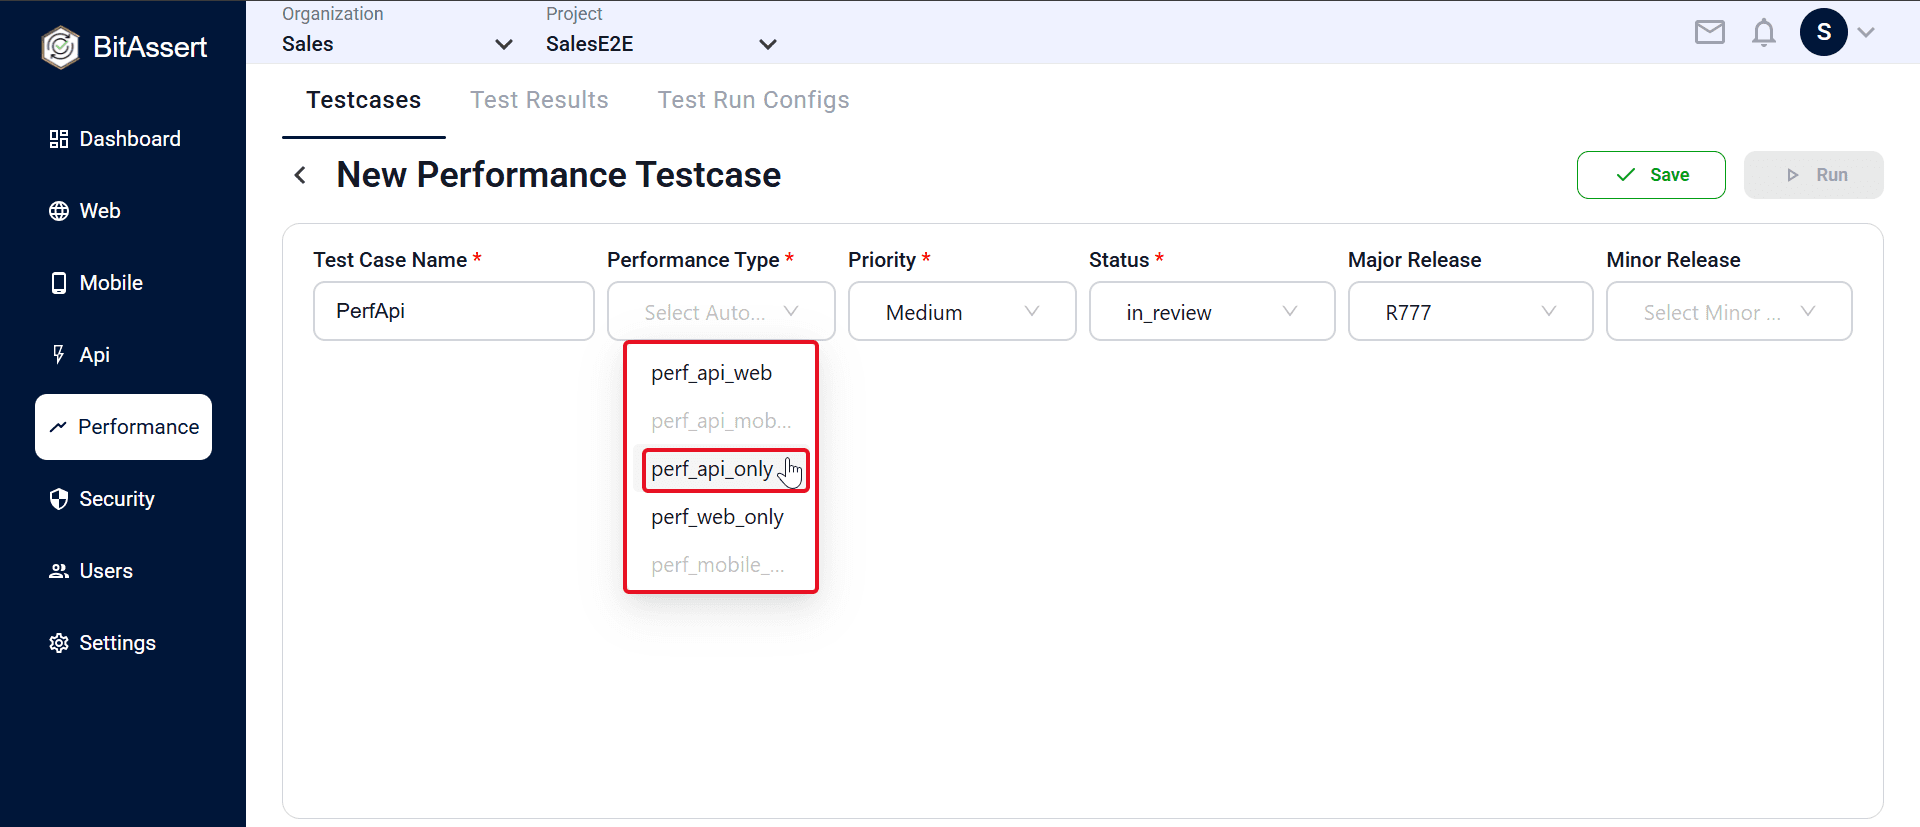Click the Save button
This screenshot has width=1920, height=827.
[x=1651, y=175]
